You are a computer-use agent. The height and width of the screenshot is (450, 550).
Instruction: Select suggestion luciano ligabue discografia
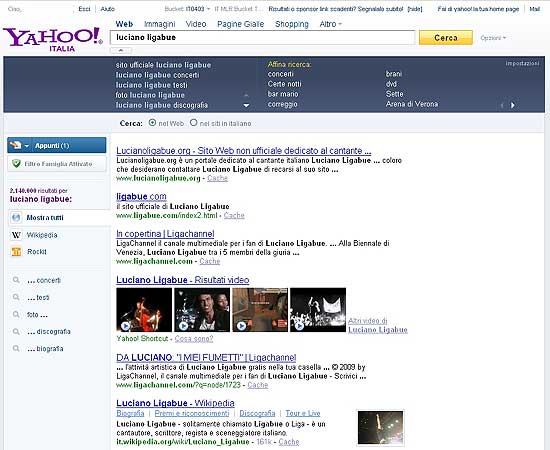pyautogui.click(x=162, y=105)
